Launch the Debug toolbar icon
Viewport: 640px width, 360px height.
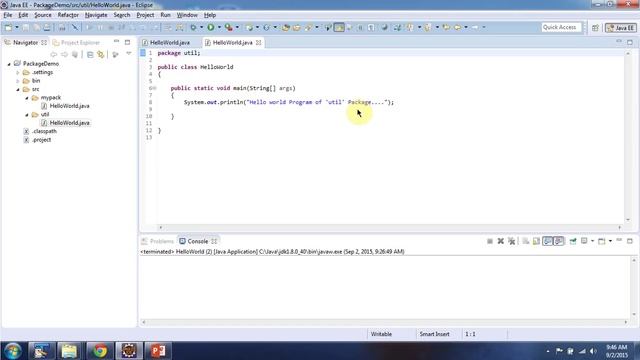point(193,27)
